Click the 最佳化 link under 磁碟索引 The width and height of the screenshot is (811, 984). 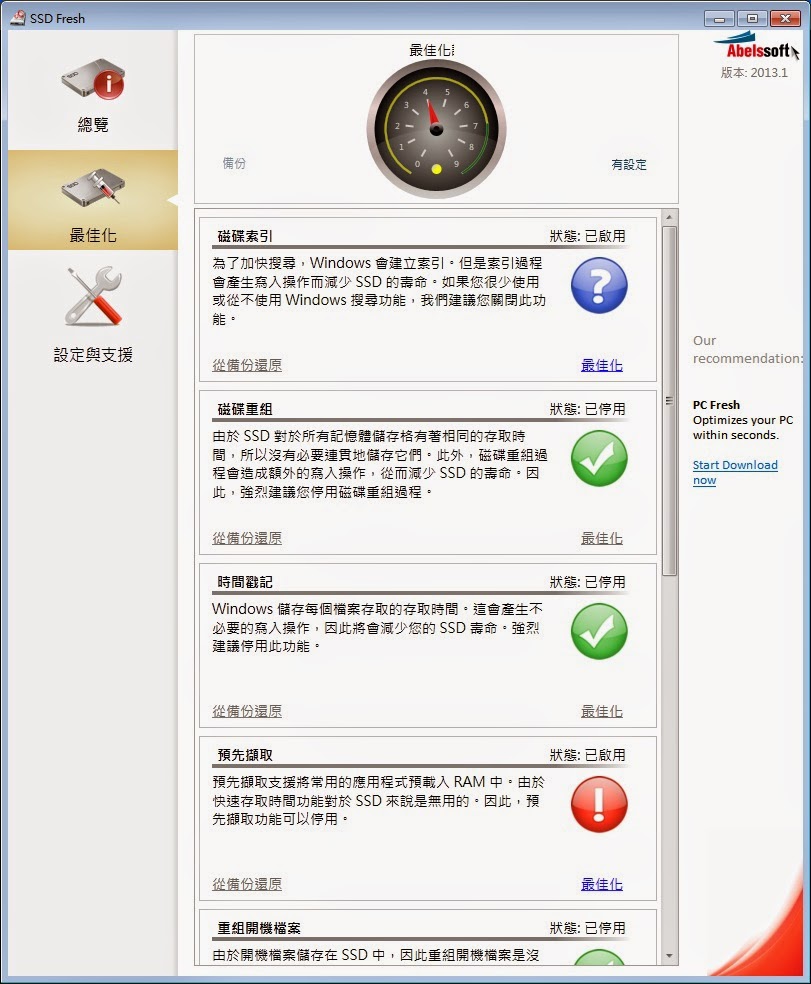point(601,365)
